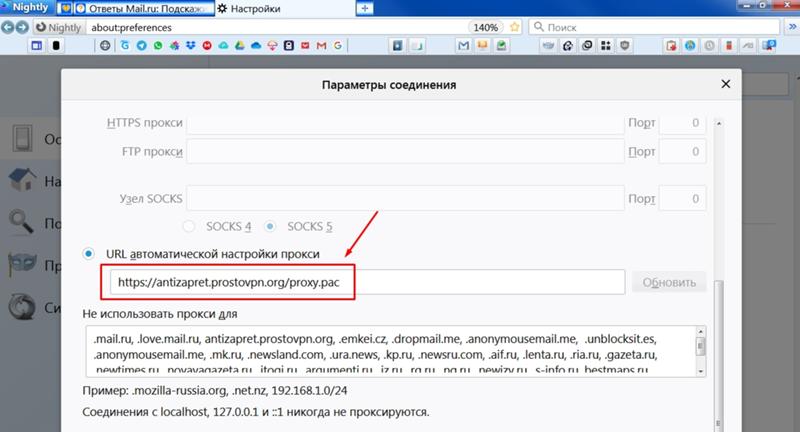The width and height of the screenshot is (800, 432).
Task: Open the Gmail M bookmark icon
Action: [x=321, y=45]
